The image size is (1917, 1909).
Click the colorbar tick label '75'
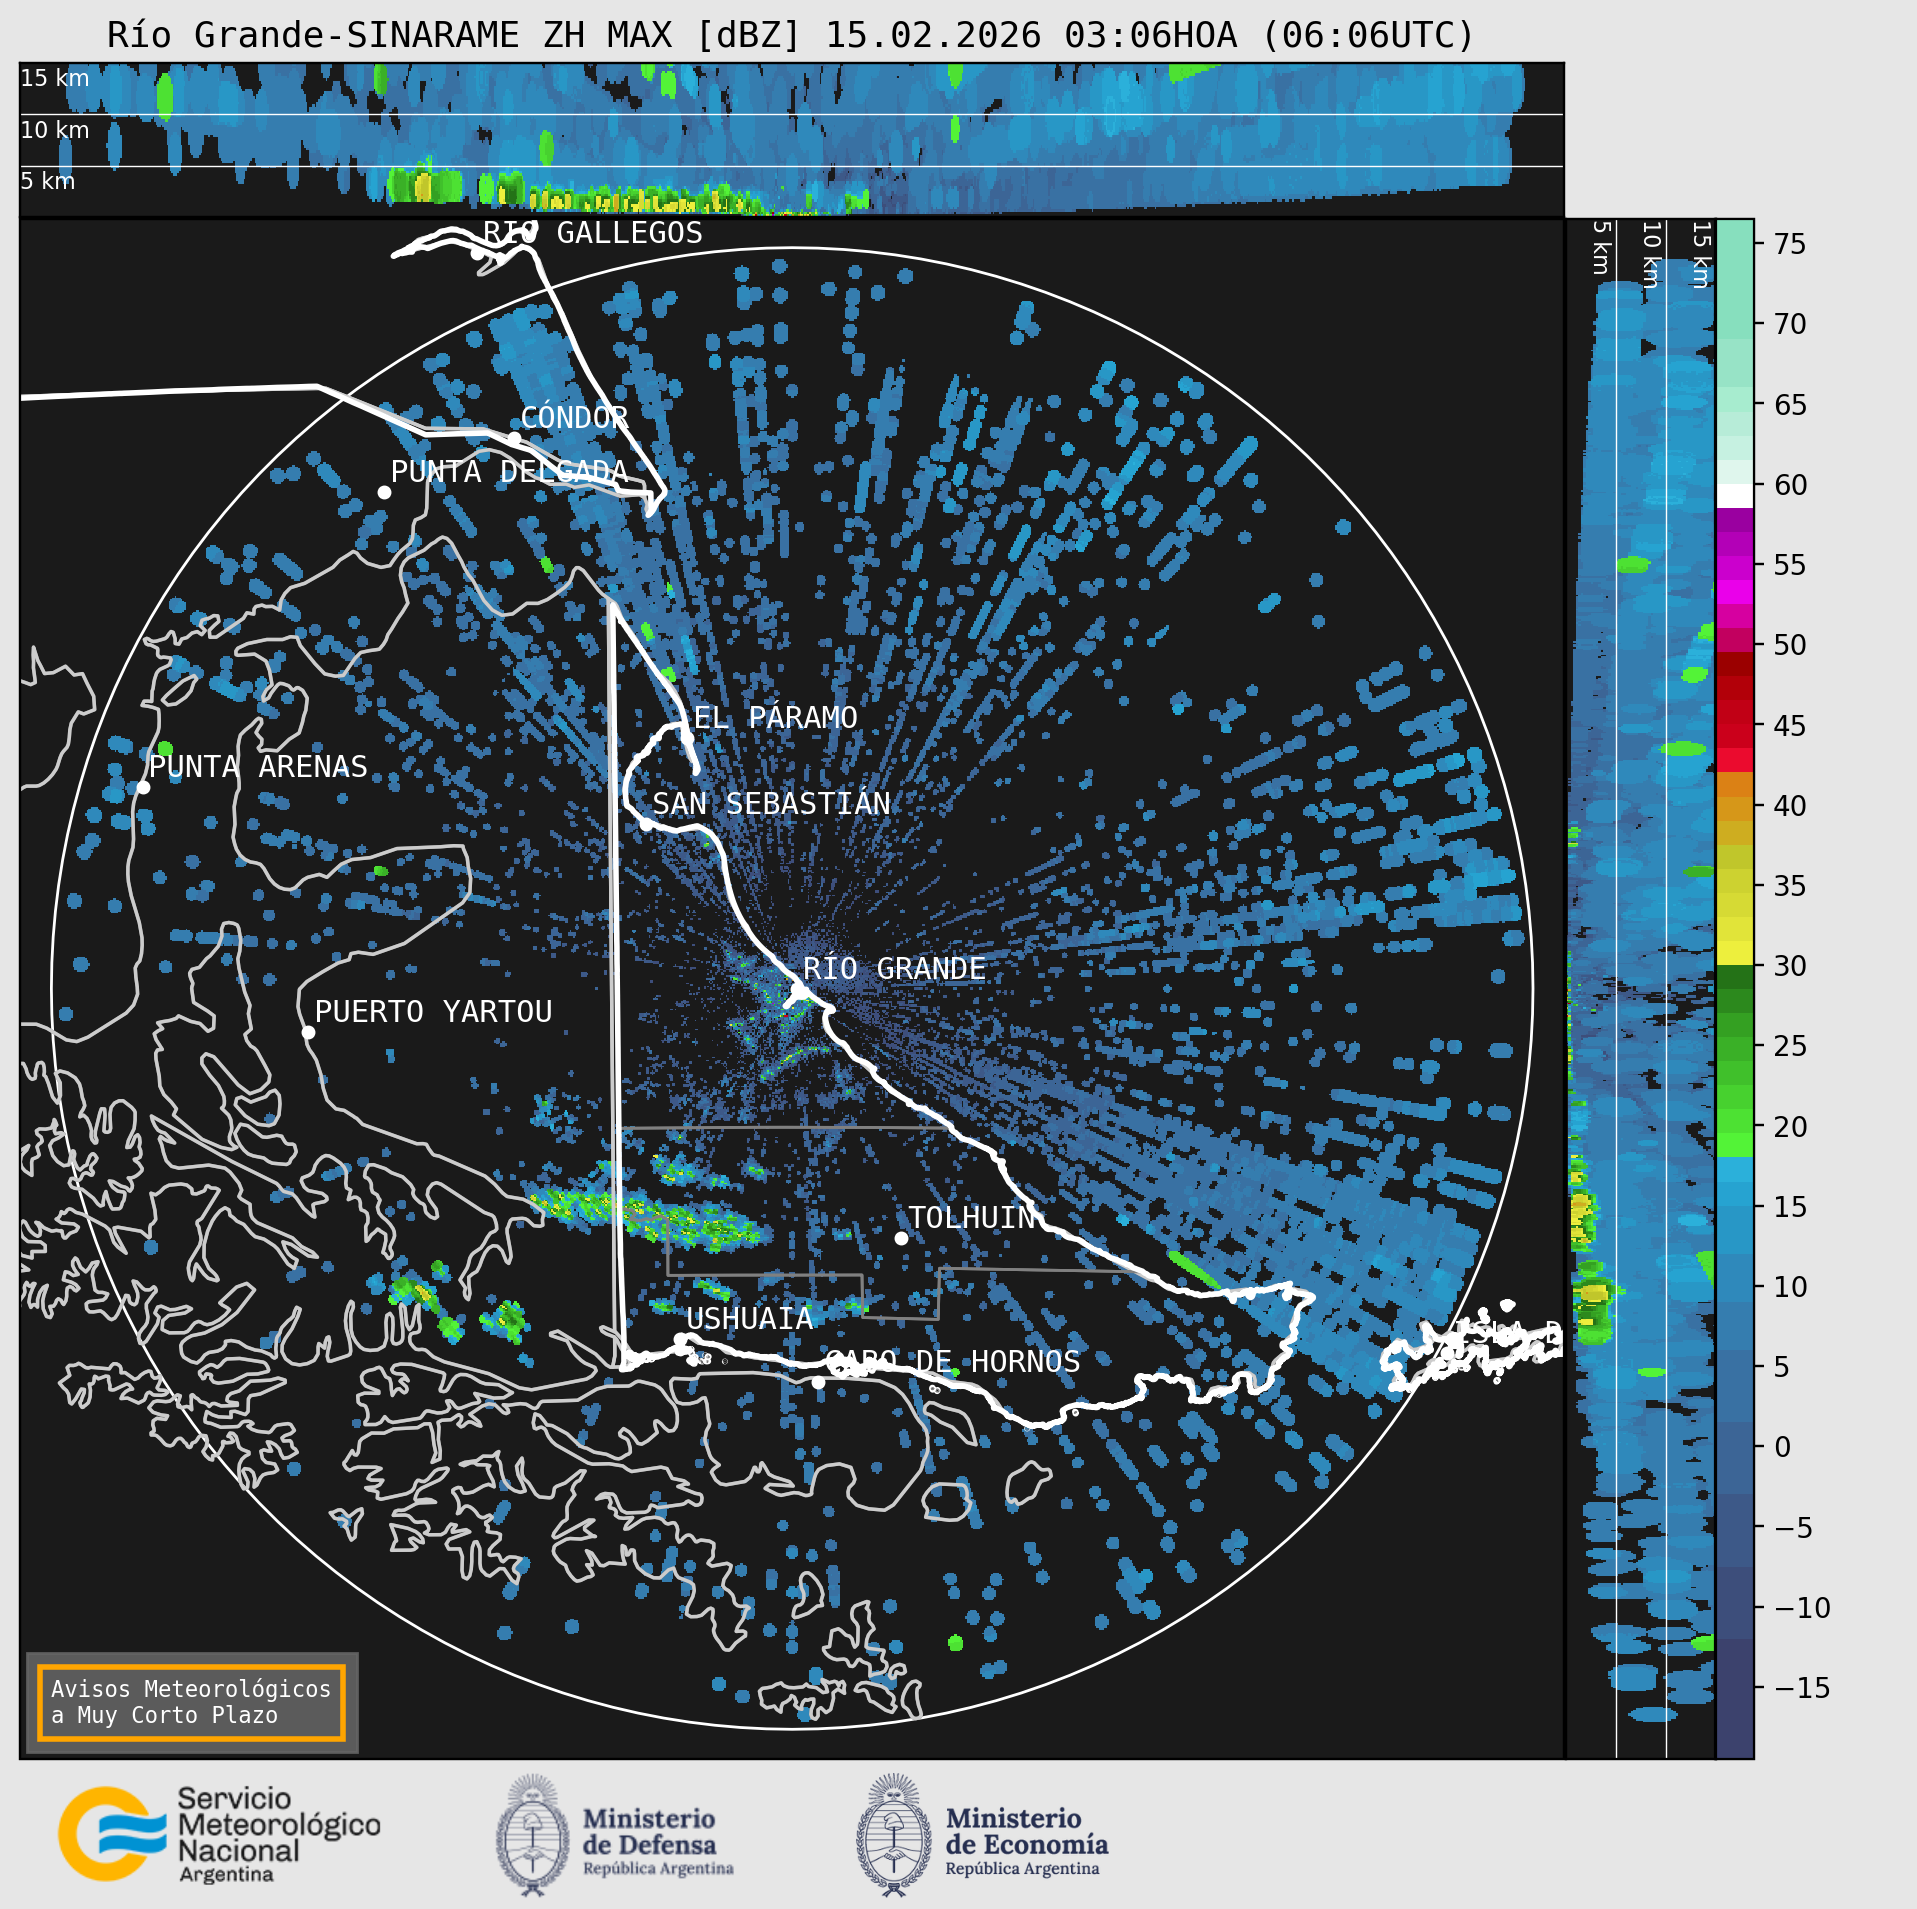point(1790,244)
